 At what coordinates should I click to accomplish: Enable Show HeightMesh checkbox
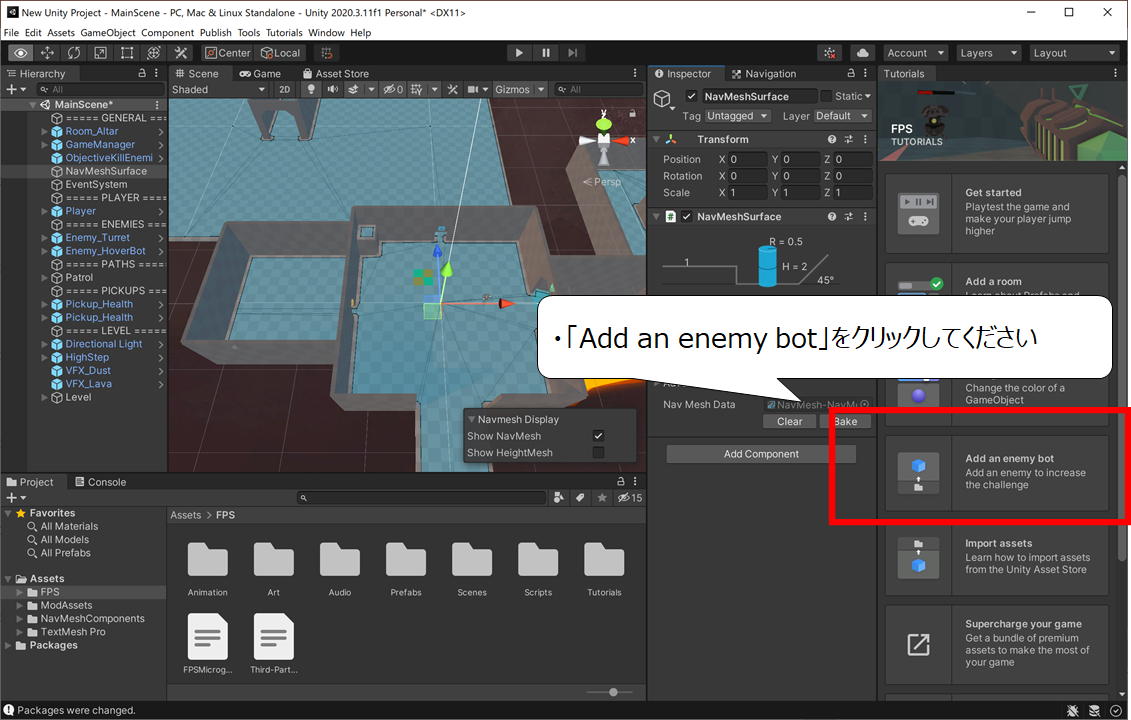pos(598,452)
